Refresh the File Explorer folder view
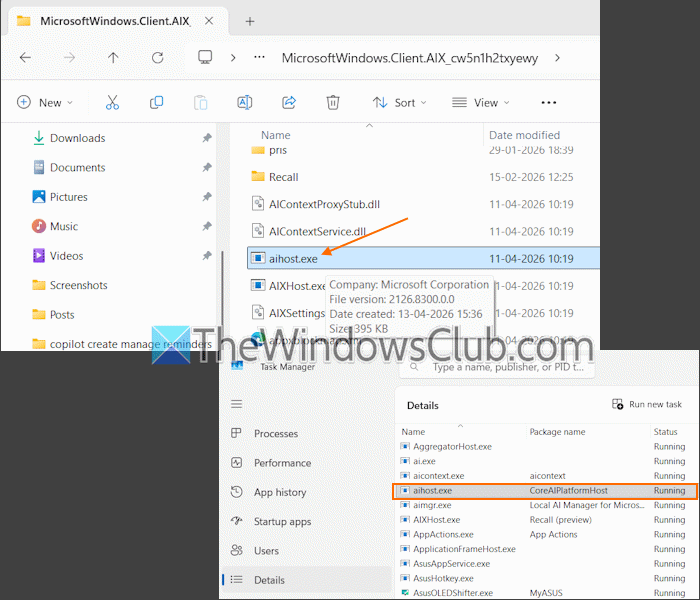This screenshot has height=600, width=700. pos(158,58)
